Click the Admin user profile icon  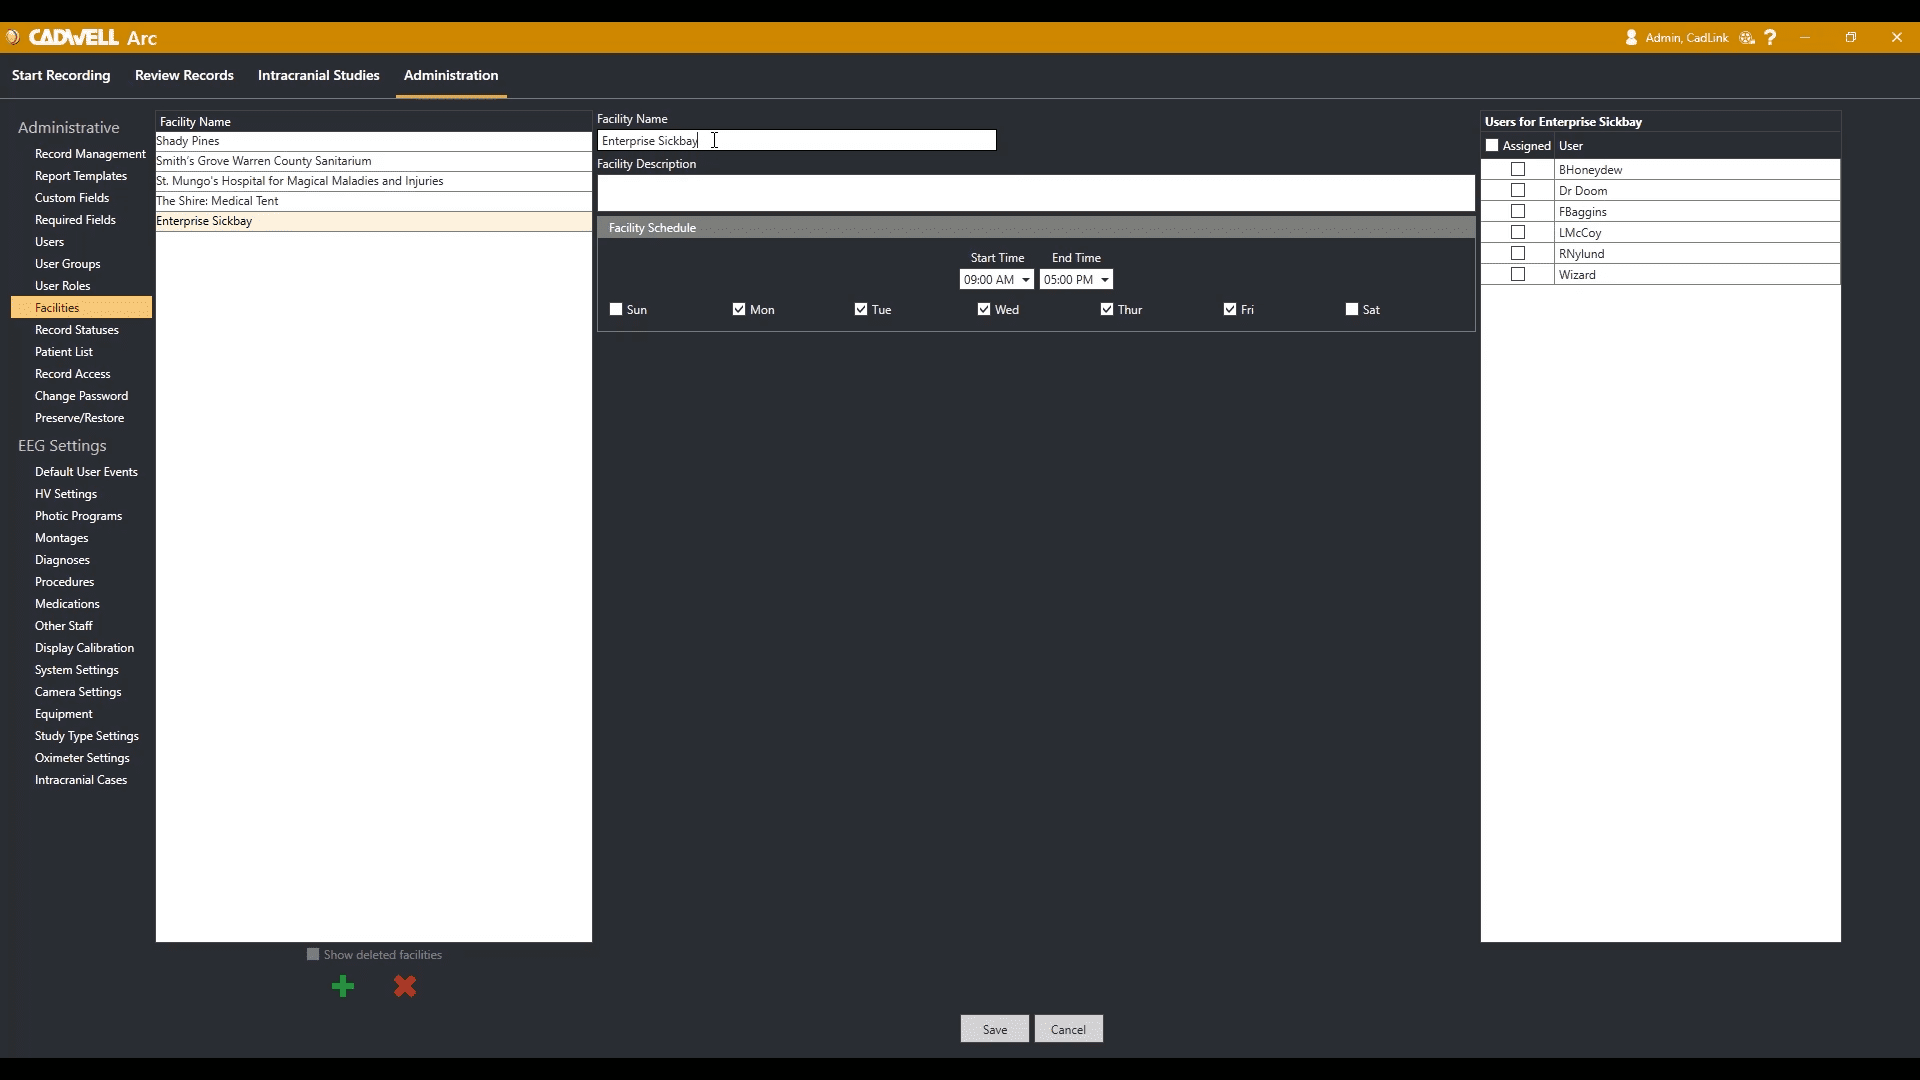click(x=1631, y=37)
